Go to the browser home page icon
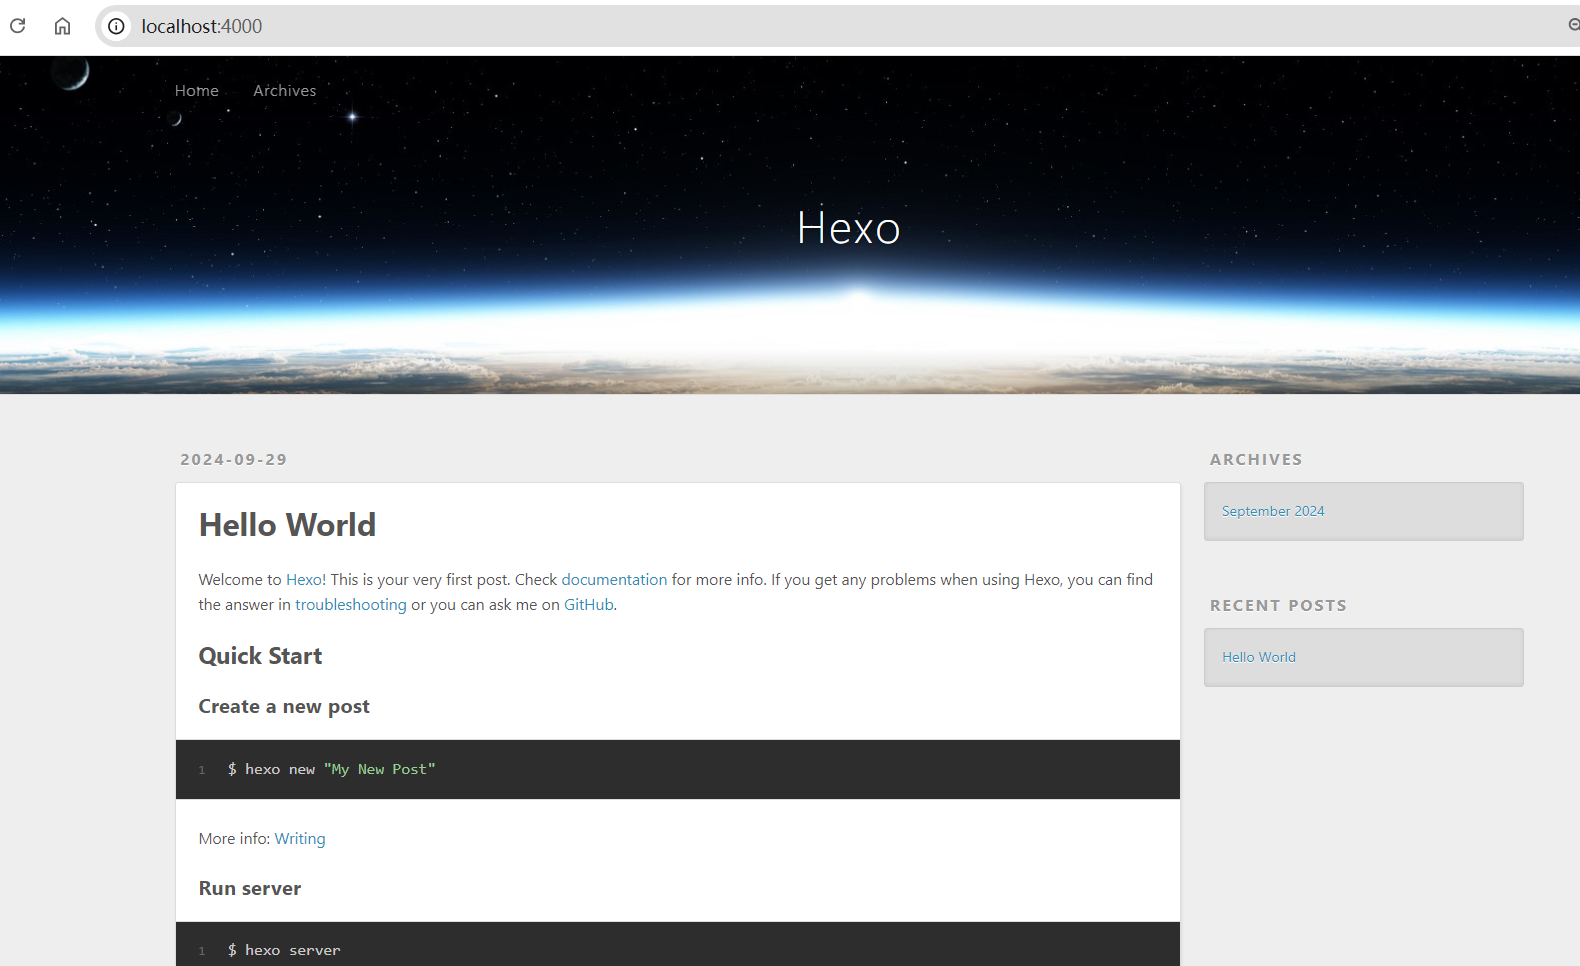Image resolution: width=1580 pixels, height=966 pixels. tap(62, 26)
